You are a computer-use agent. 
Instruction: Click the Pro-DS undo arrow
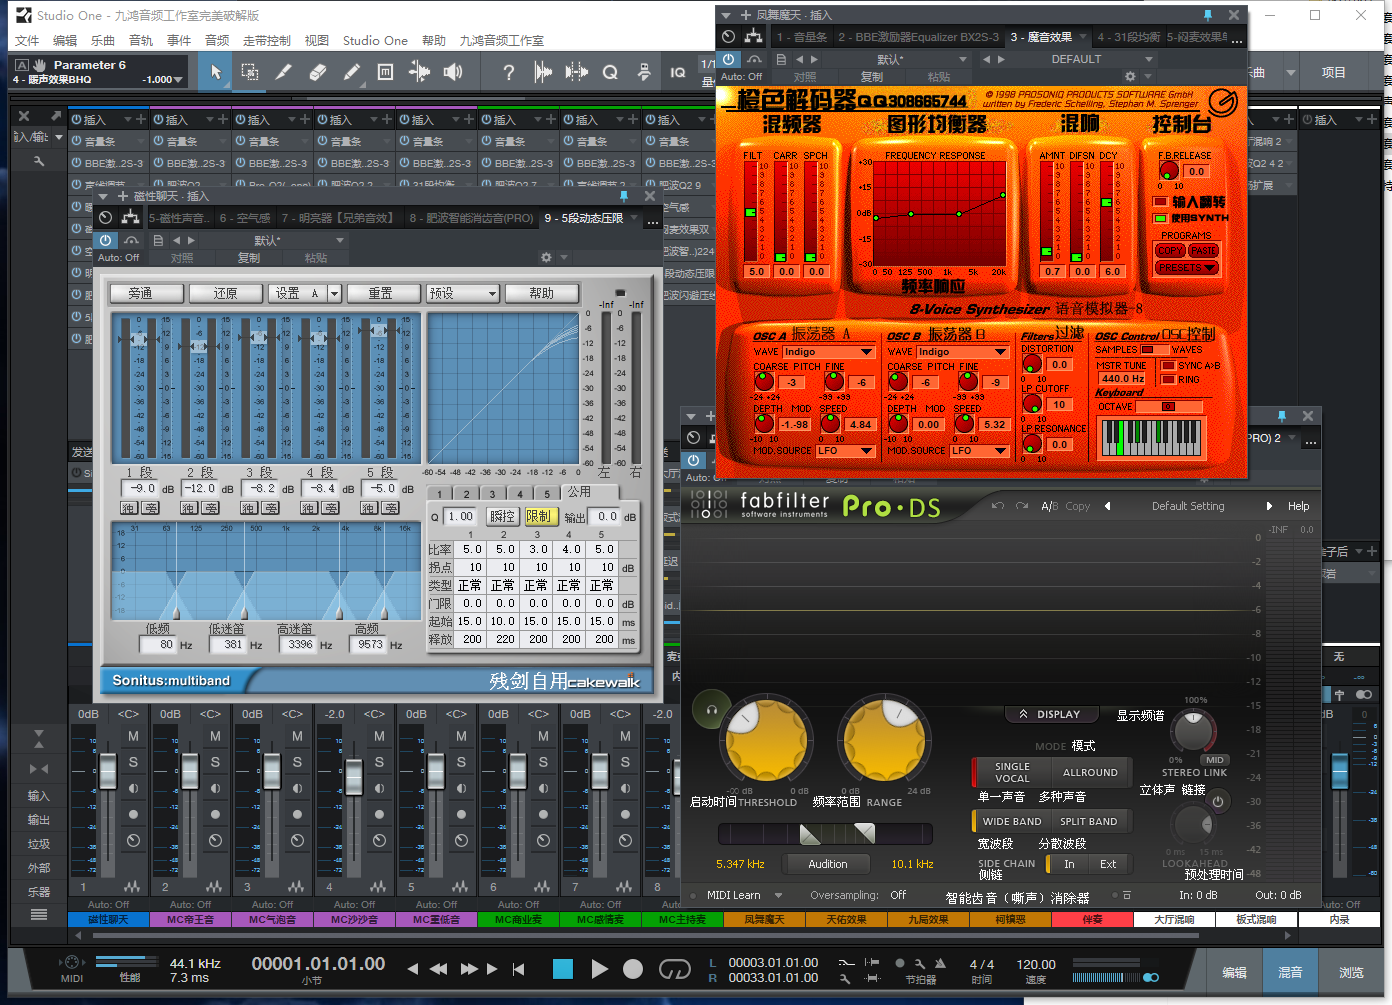997,506
